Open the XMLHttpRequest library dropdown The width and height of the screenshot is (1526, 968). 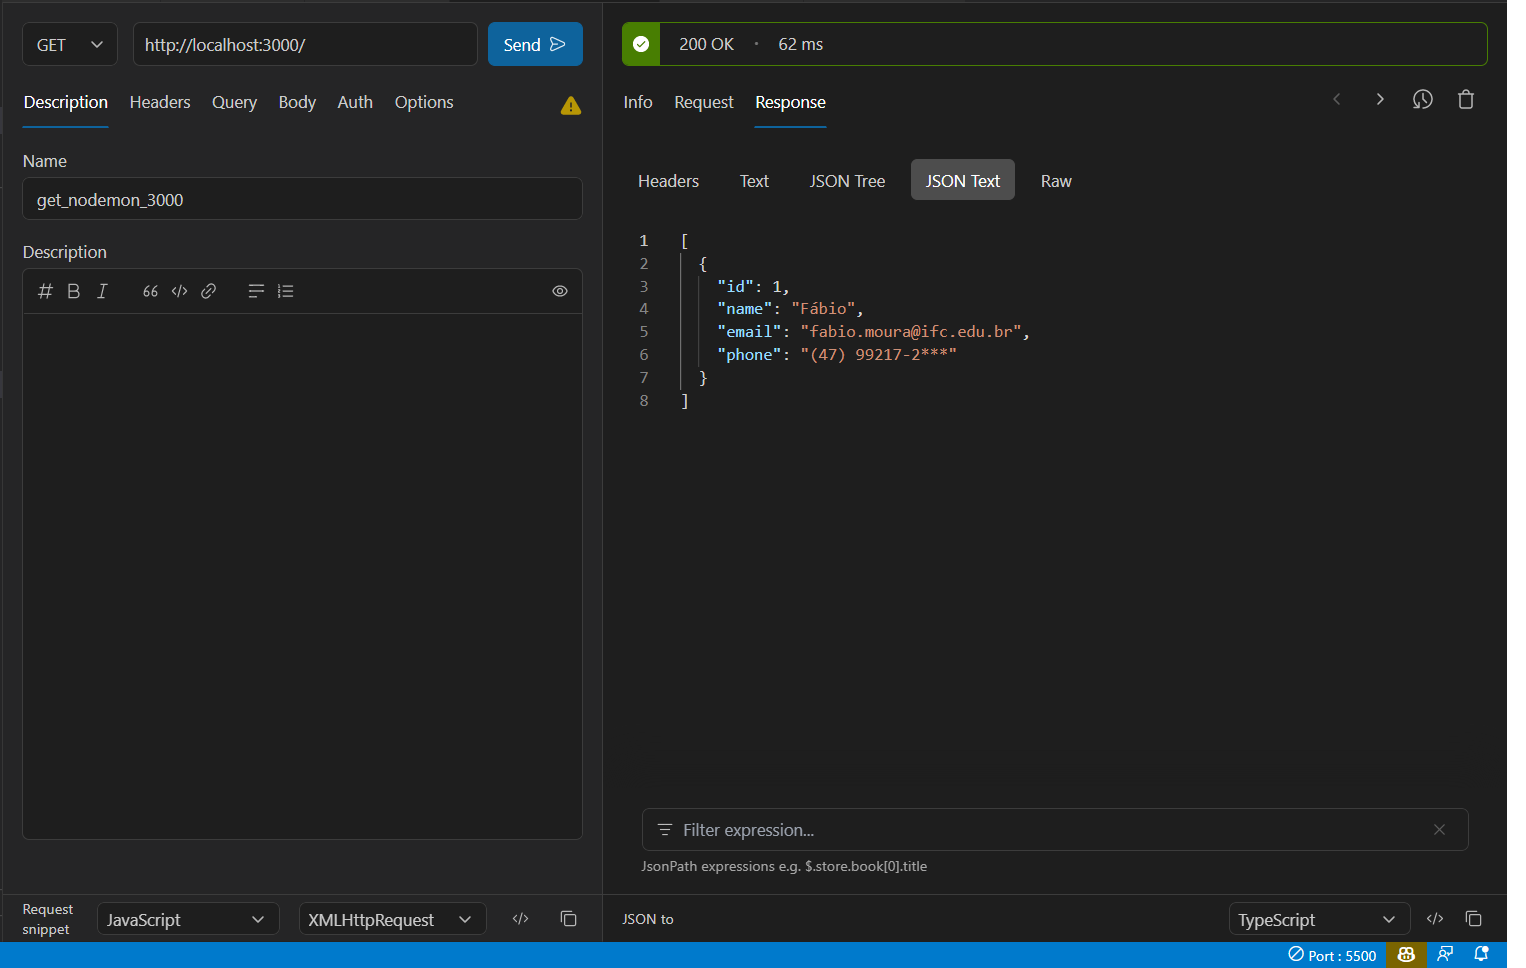tap(392, 919)
